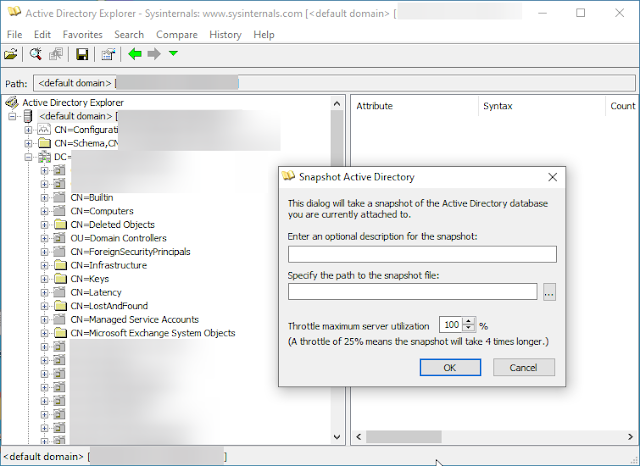The image size is (640, 466).
Task: Click the OU=Domain Controllers icon
Action: (x=60, y=238)
